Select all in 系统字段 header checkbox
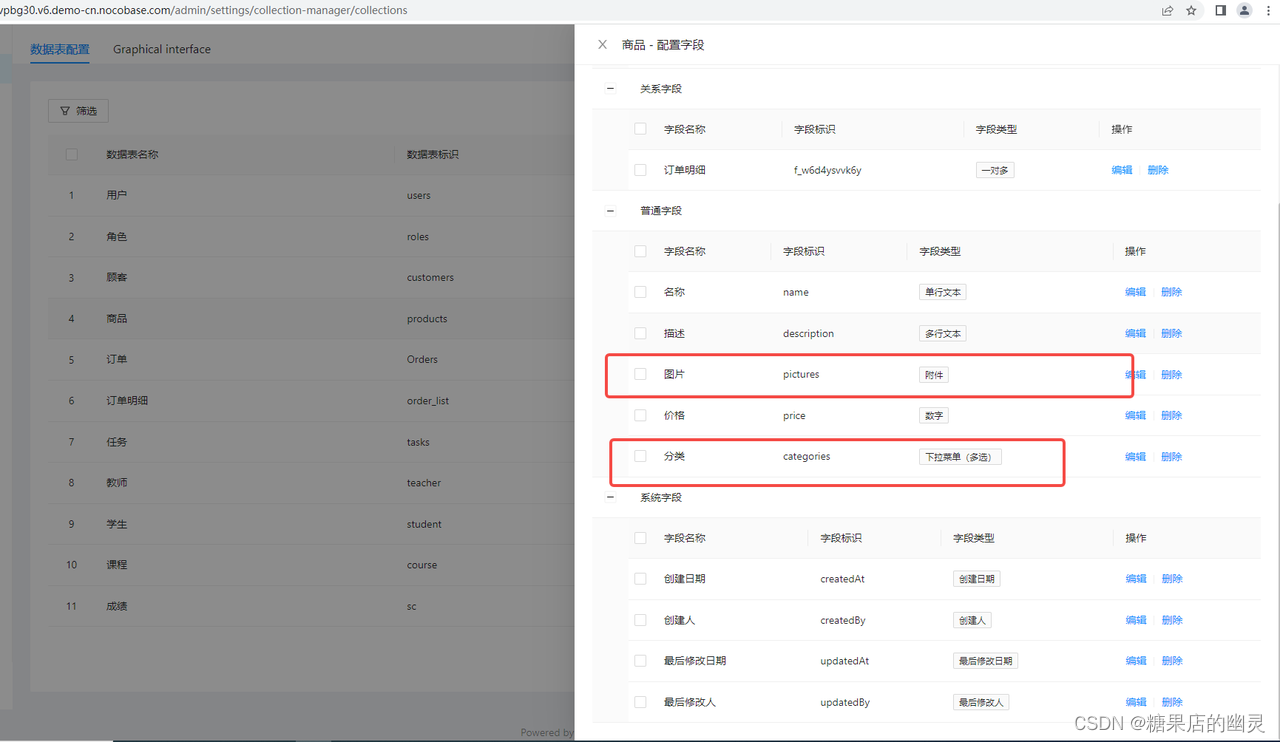The image size is (1280, 742). (x=640, y=538)
